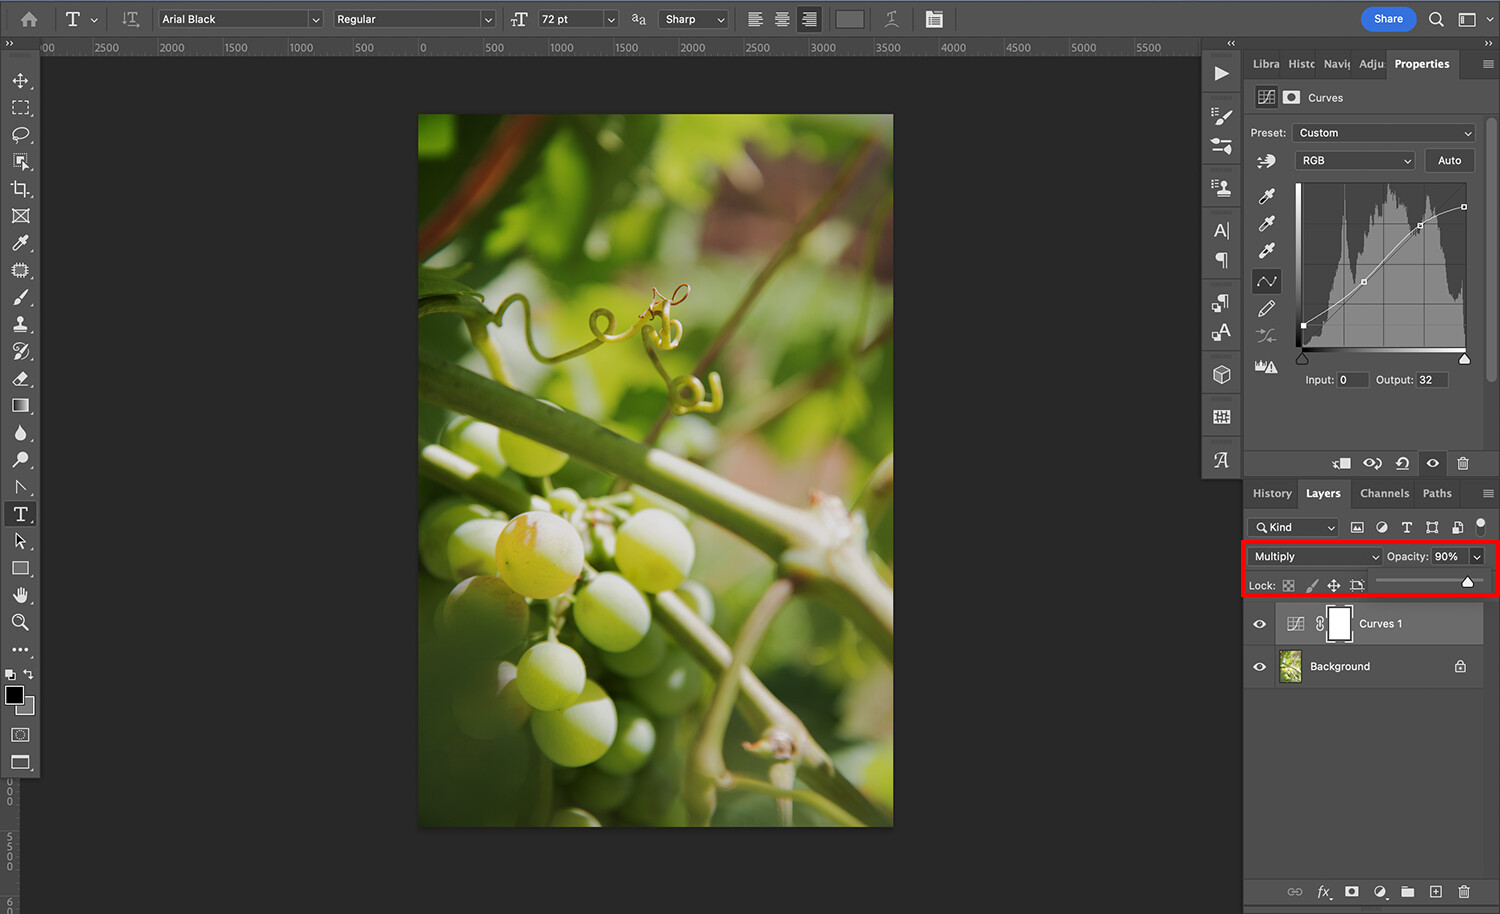
Task: Select the Move tool
Action: coord(20,80)
